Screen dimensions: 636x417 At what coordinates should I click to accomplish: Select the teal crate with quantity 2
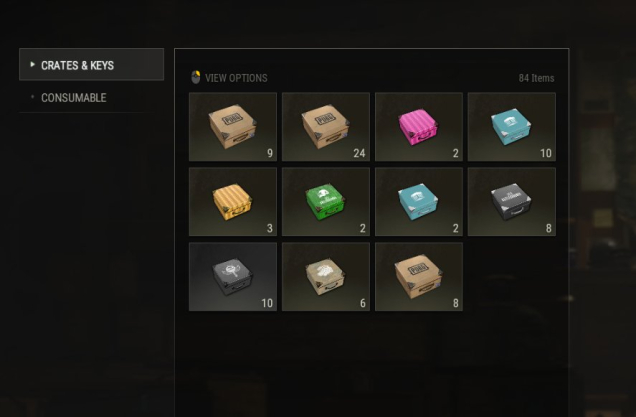click(419, 202)
